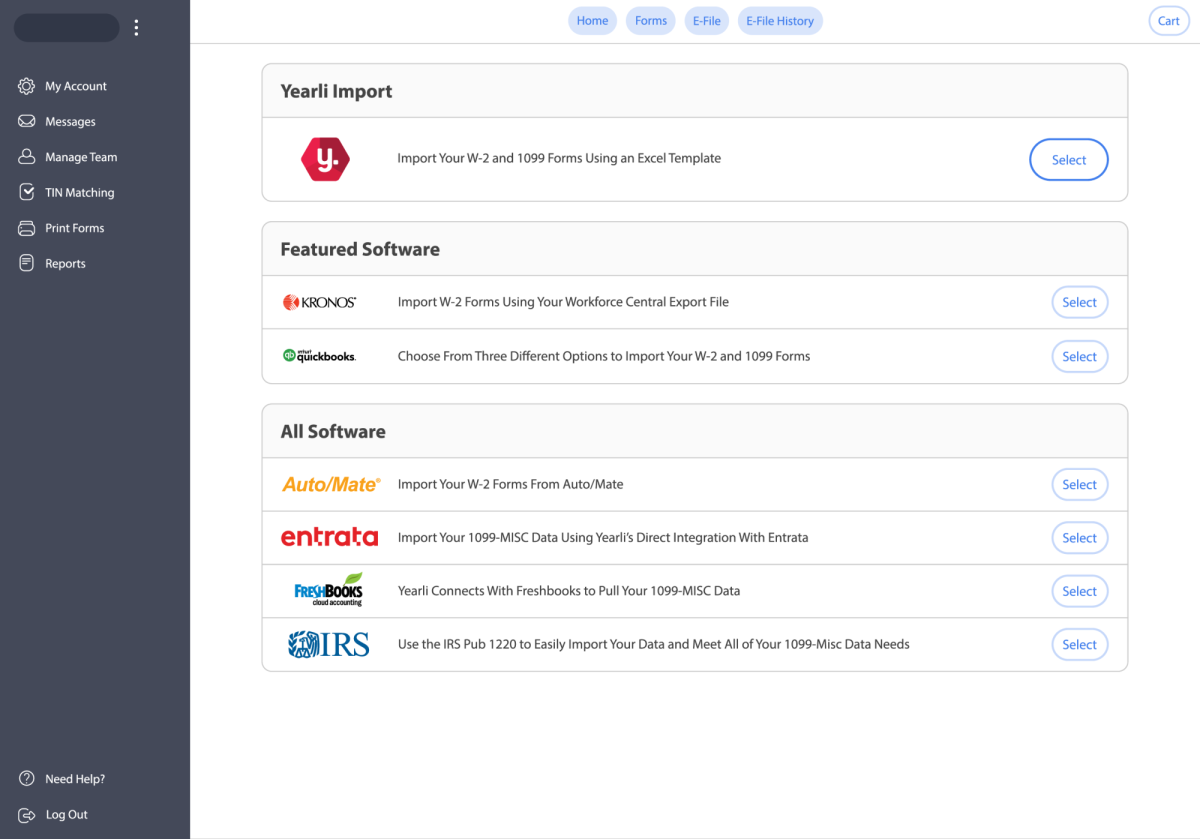
Task: Click the Need Help question mark icon
Action: 27,779
